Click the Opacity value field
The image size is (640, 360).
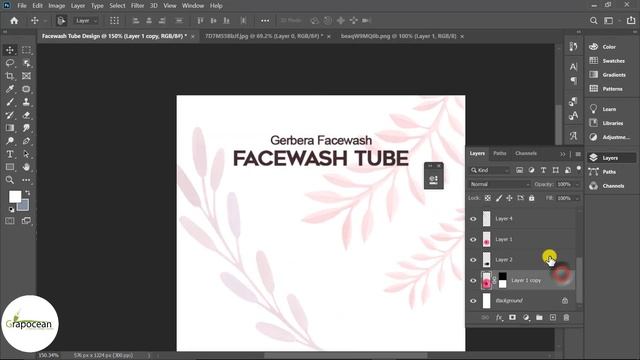[564, 184]
